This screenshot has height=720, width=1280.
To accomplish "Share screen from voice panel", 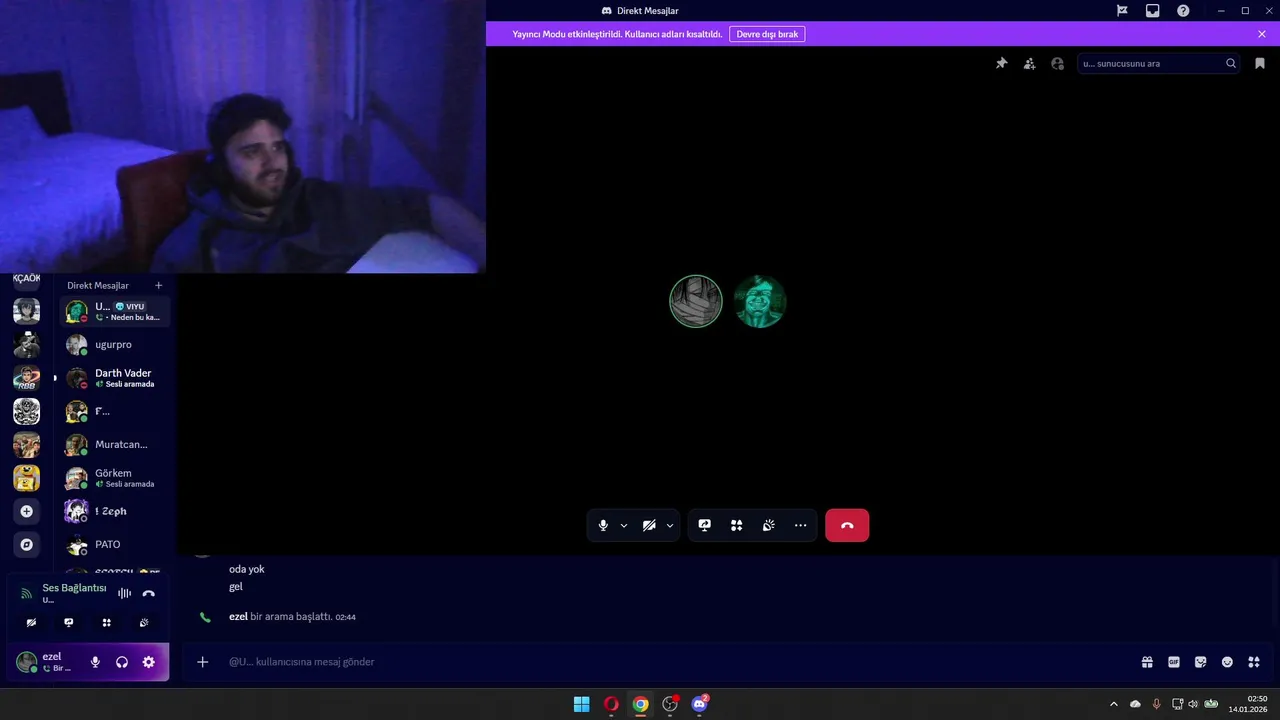I will click(x=69, y=622).
